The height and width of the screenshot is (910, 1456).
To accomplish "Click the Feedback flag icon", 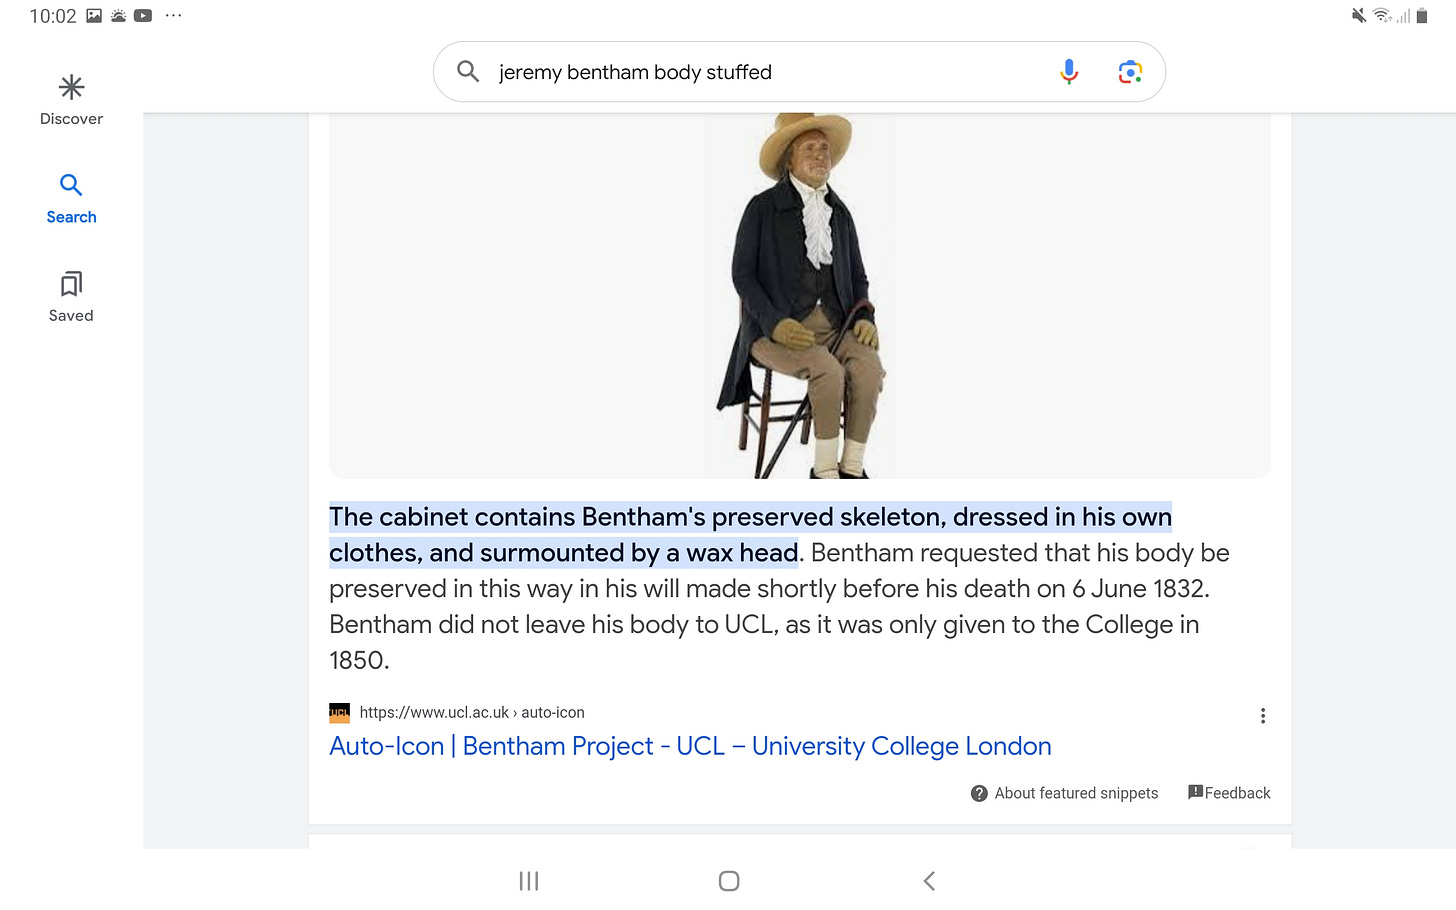I will (x=1195, y=792).
